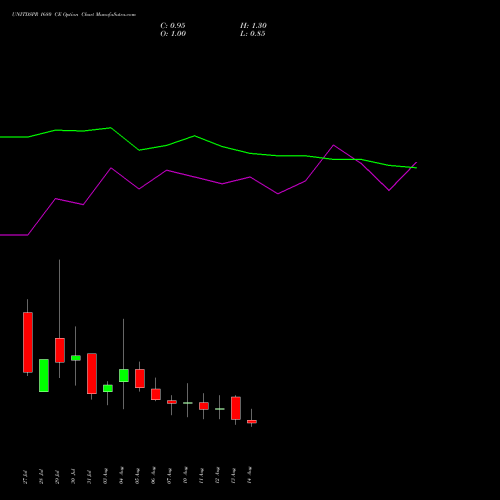Select the green candlestick for 28 Jul
Screen dimensions: 500x500
pos(44,375)
